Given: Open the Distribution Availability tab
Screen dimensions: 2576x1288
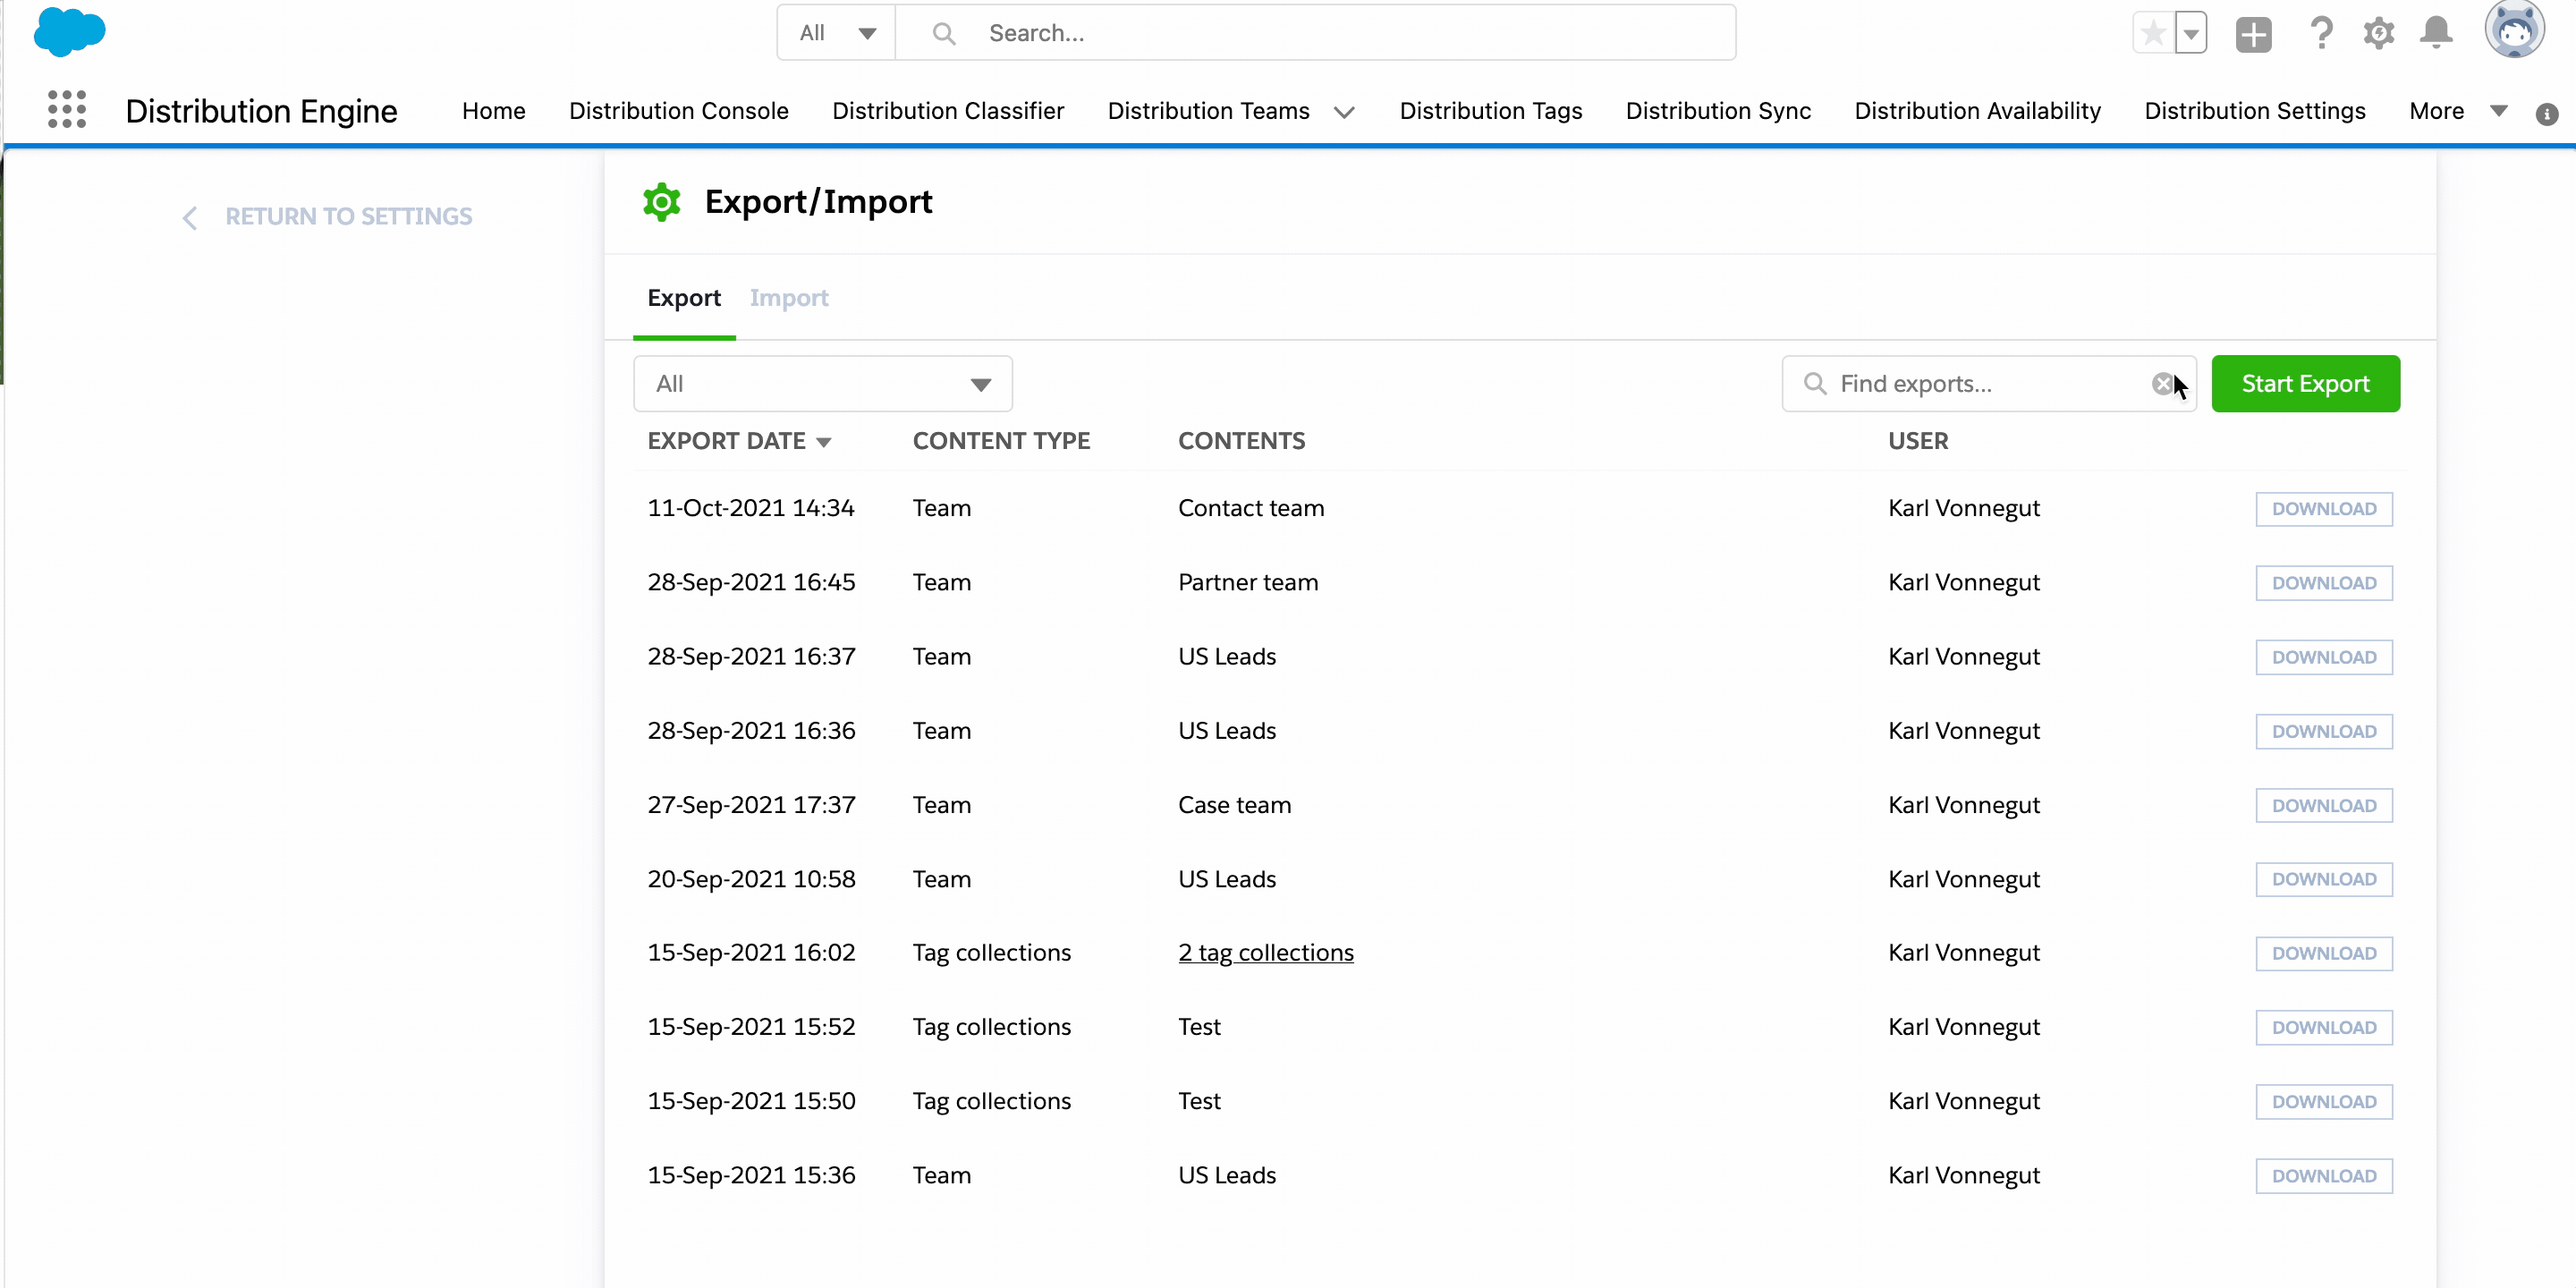Looking at the screenshot, I should [1978, 111].
